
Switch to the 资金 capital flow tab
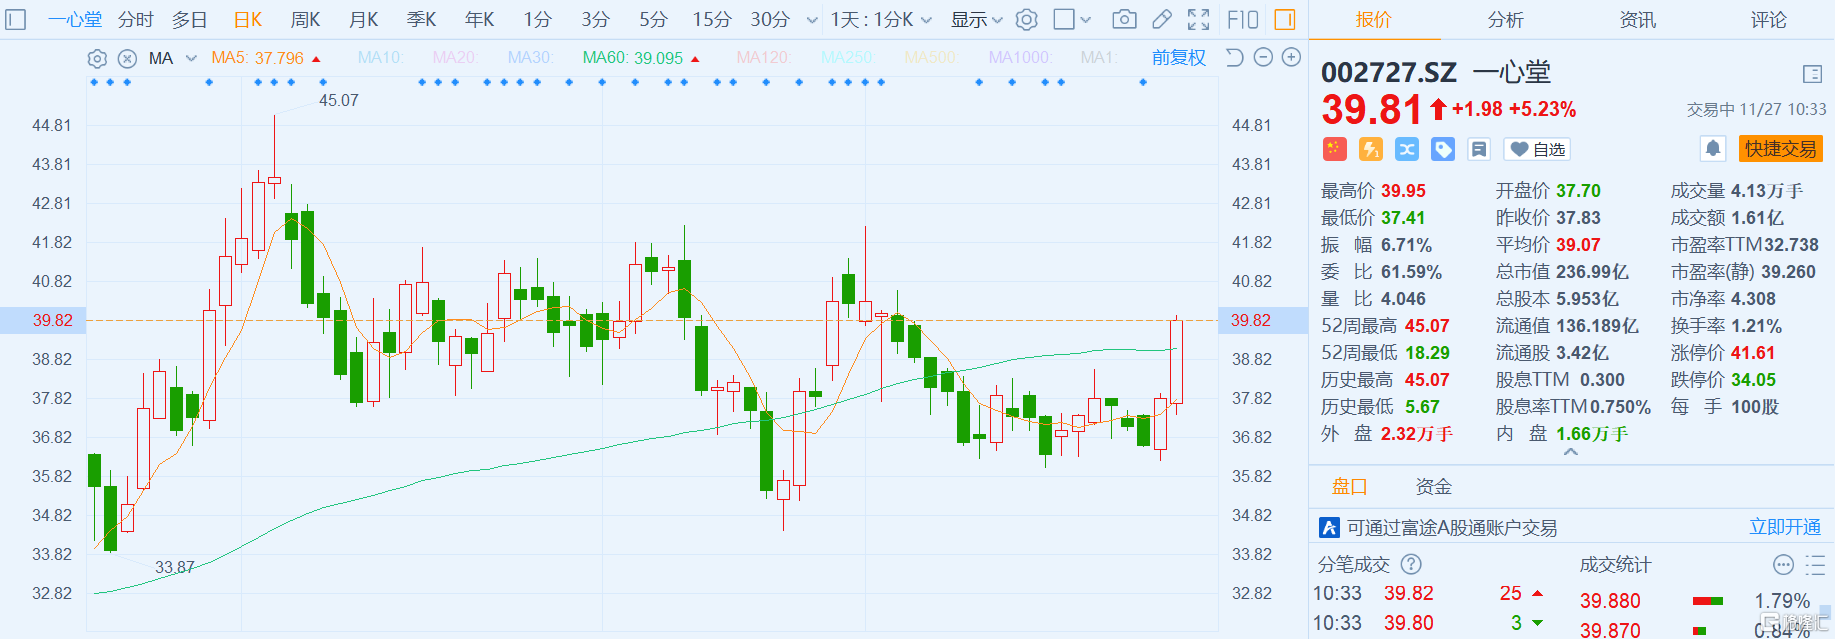[x=1433, y=487]
